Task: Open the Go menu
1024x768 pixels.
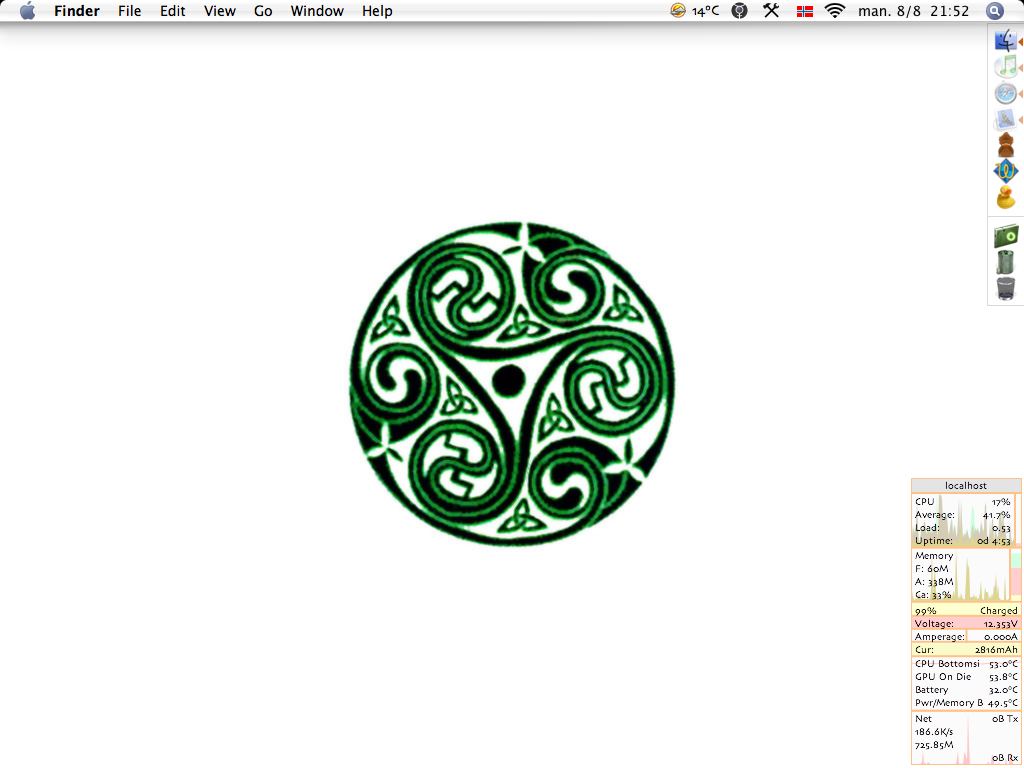Action: point(263,11)
